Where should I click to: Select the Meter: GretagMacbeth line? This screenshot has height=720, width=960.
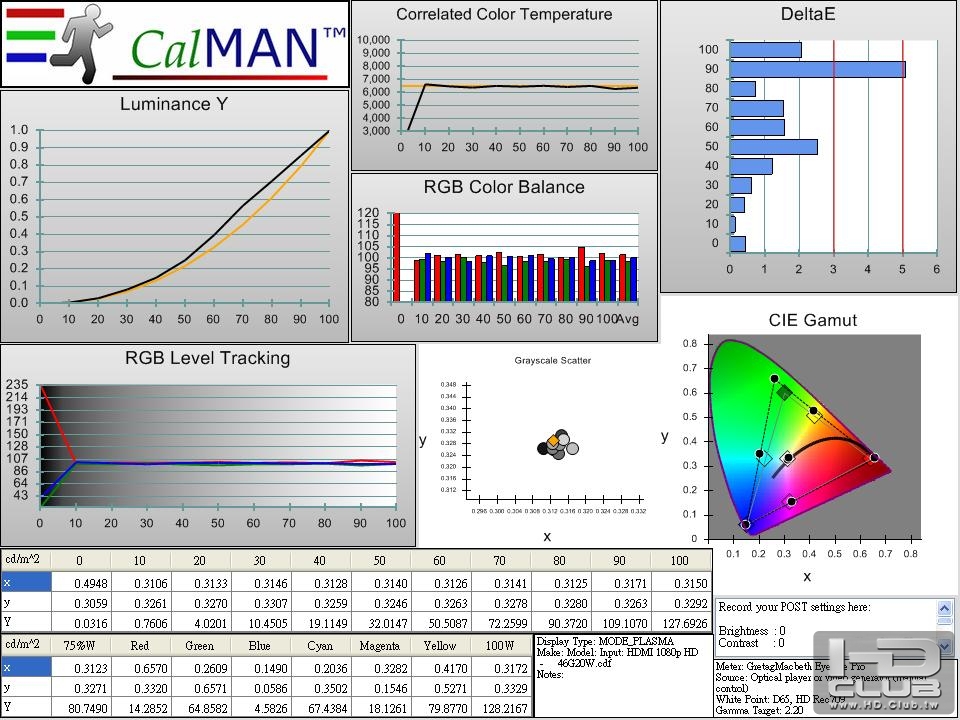click(790, 666)
